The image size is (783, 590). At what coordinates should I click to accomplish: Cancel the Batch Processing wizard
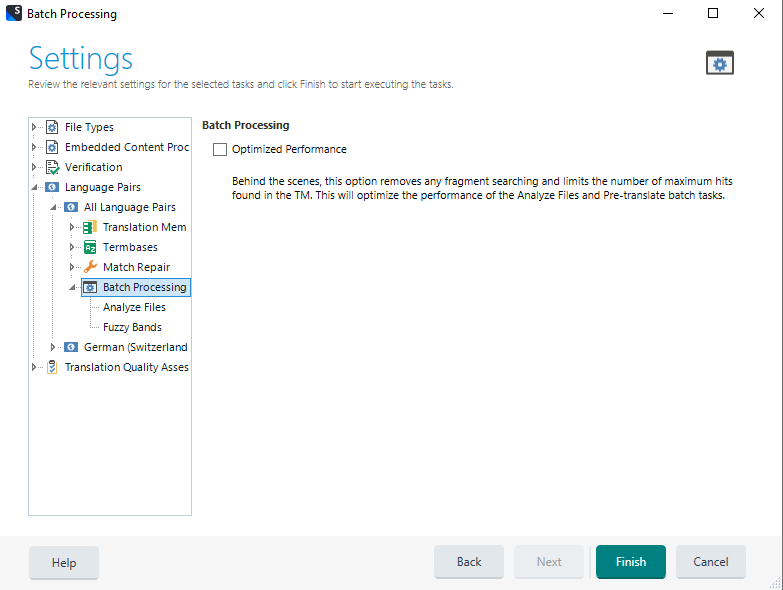tap(711, 562)
